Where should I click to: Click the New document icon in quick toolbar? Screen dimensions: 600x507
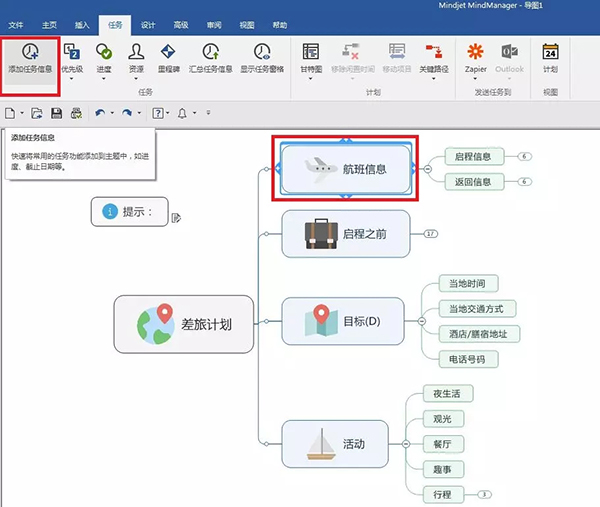[10, 113]
